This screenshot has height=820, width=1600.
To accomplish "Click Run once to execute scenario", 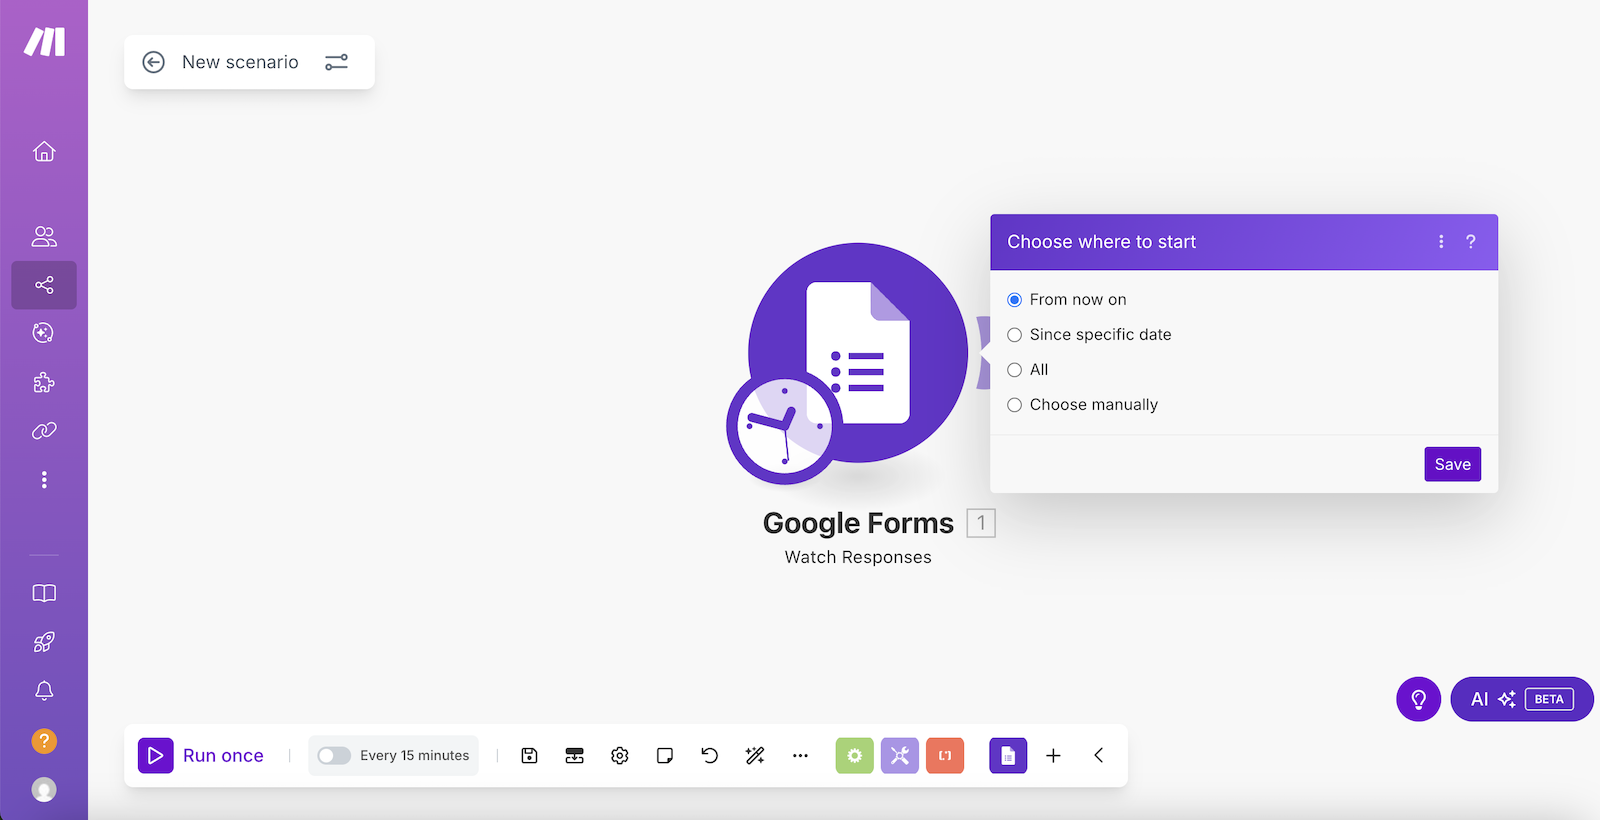I will [x=202, y=756].
